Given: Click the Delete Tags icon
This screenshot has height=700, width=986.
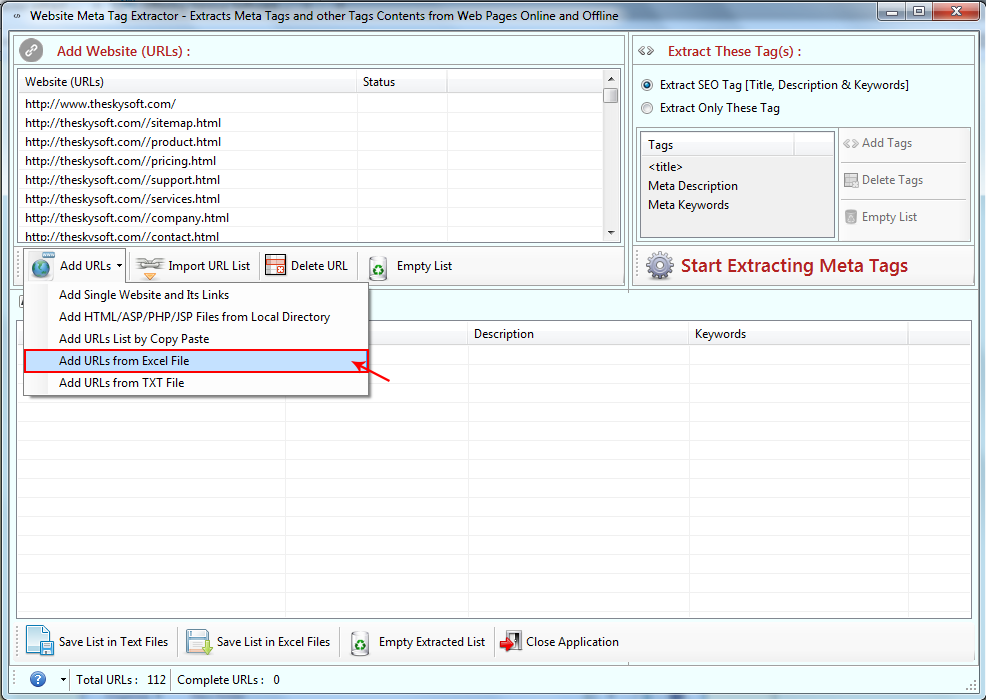Looking at the screenshot, I should point(851,181).
